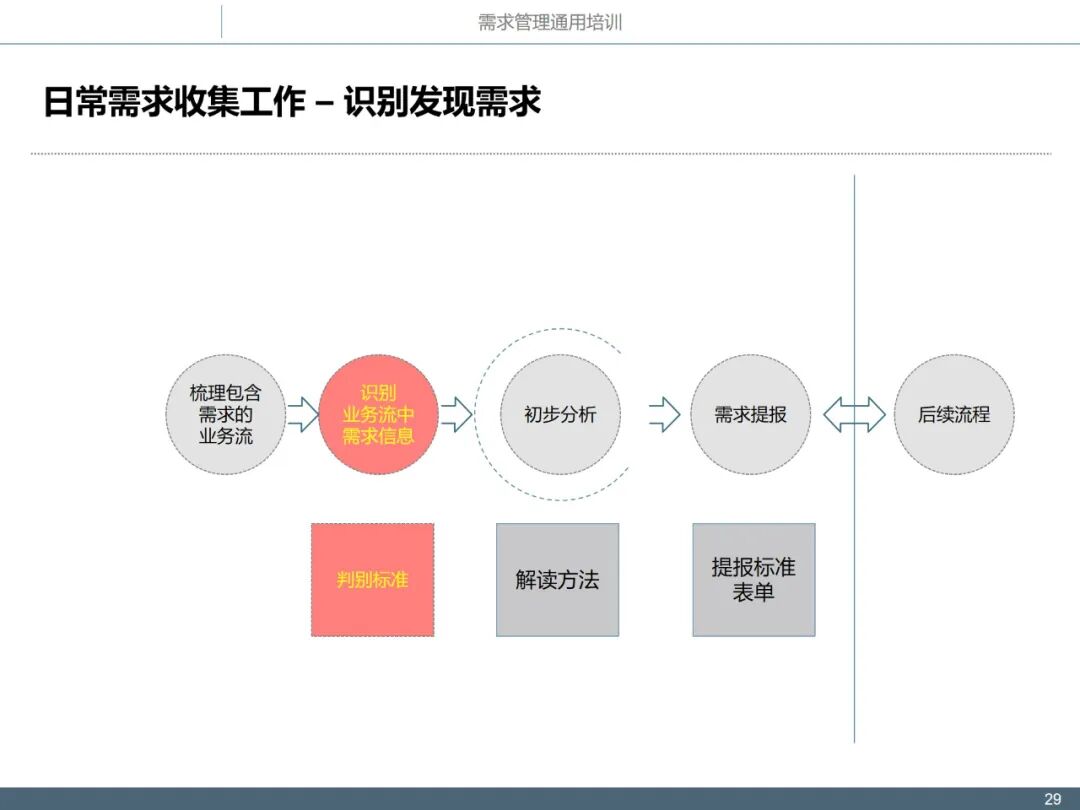The image size is (1080, 810).
Task: Select the red 识别业务流中需求信息 circle
Action: coord(380,413)
